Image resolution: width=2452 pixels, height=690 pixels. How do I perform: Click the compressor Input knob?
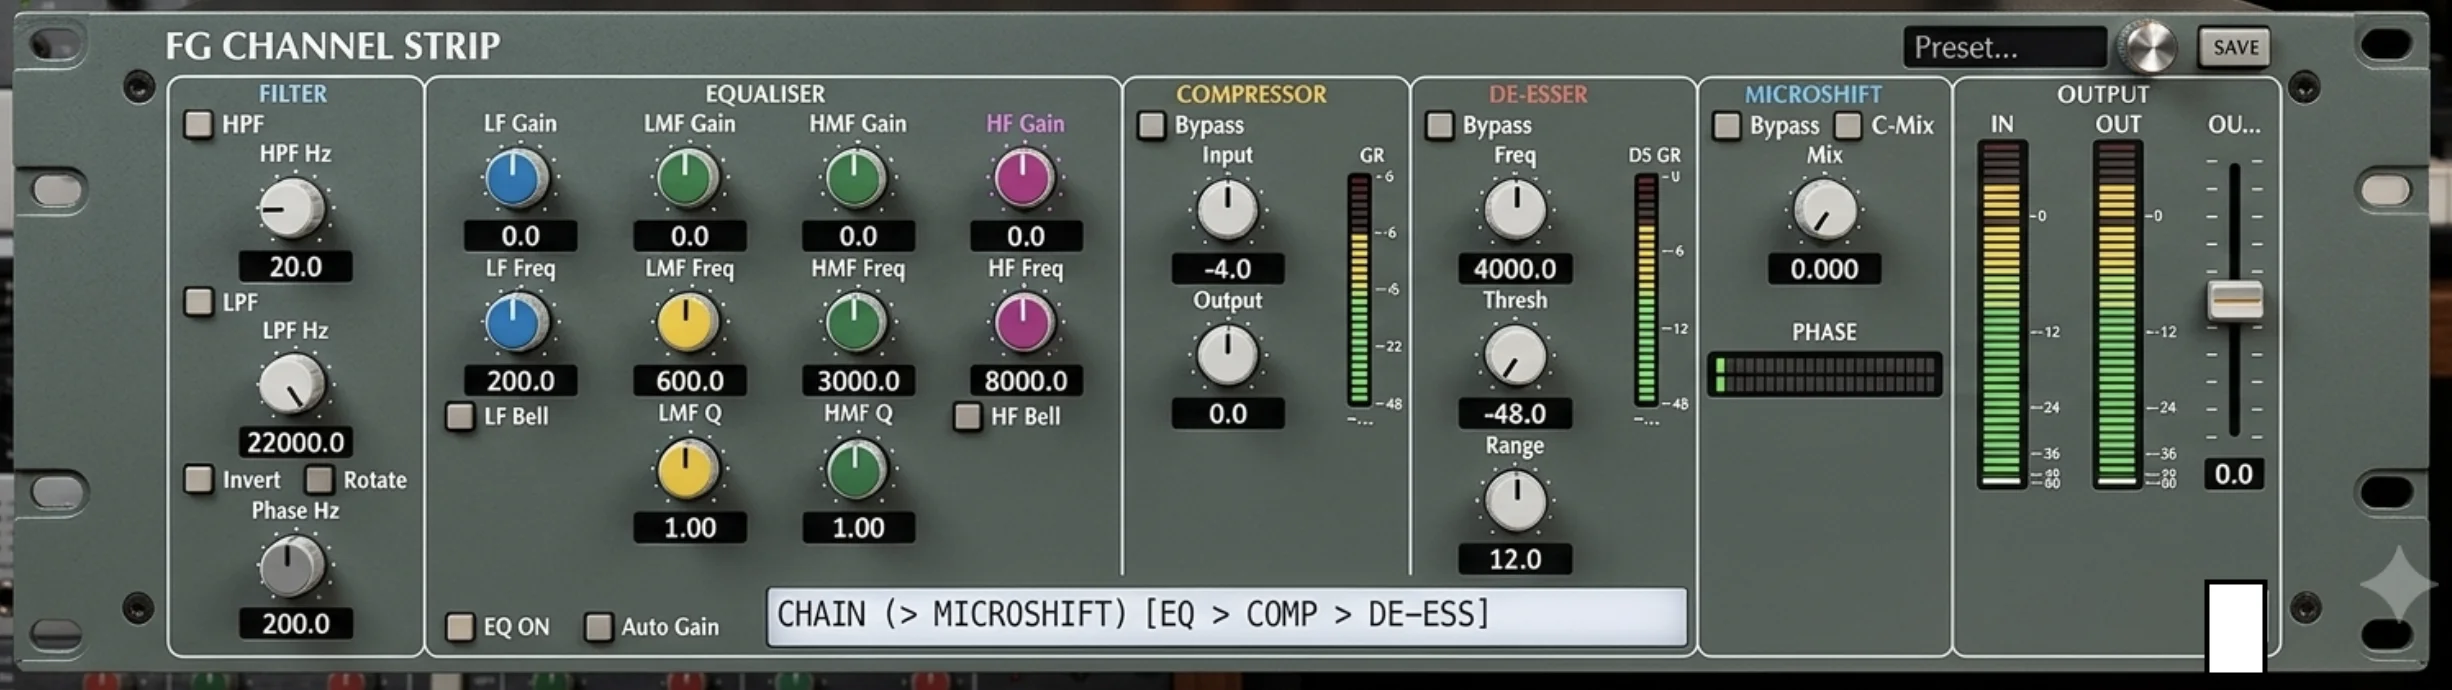(x=1227, y=210)
